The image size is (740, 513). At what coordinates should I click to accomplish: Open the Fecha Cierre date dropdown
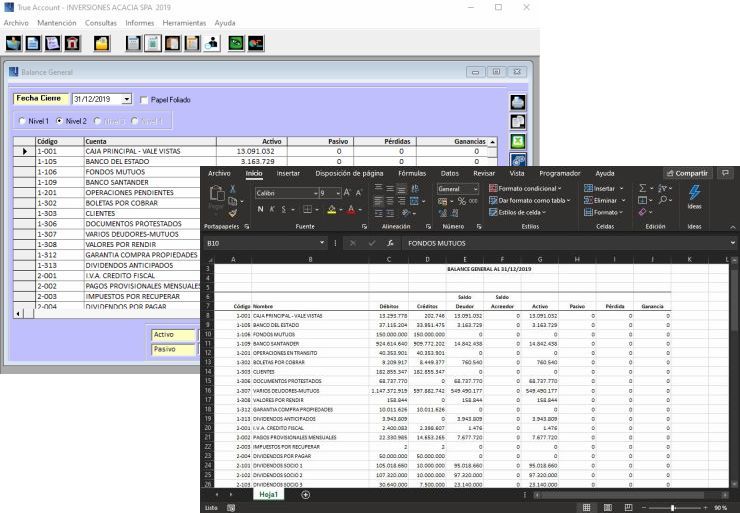point(127,99)
